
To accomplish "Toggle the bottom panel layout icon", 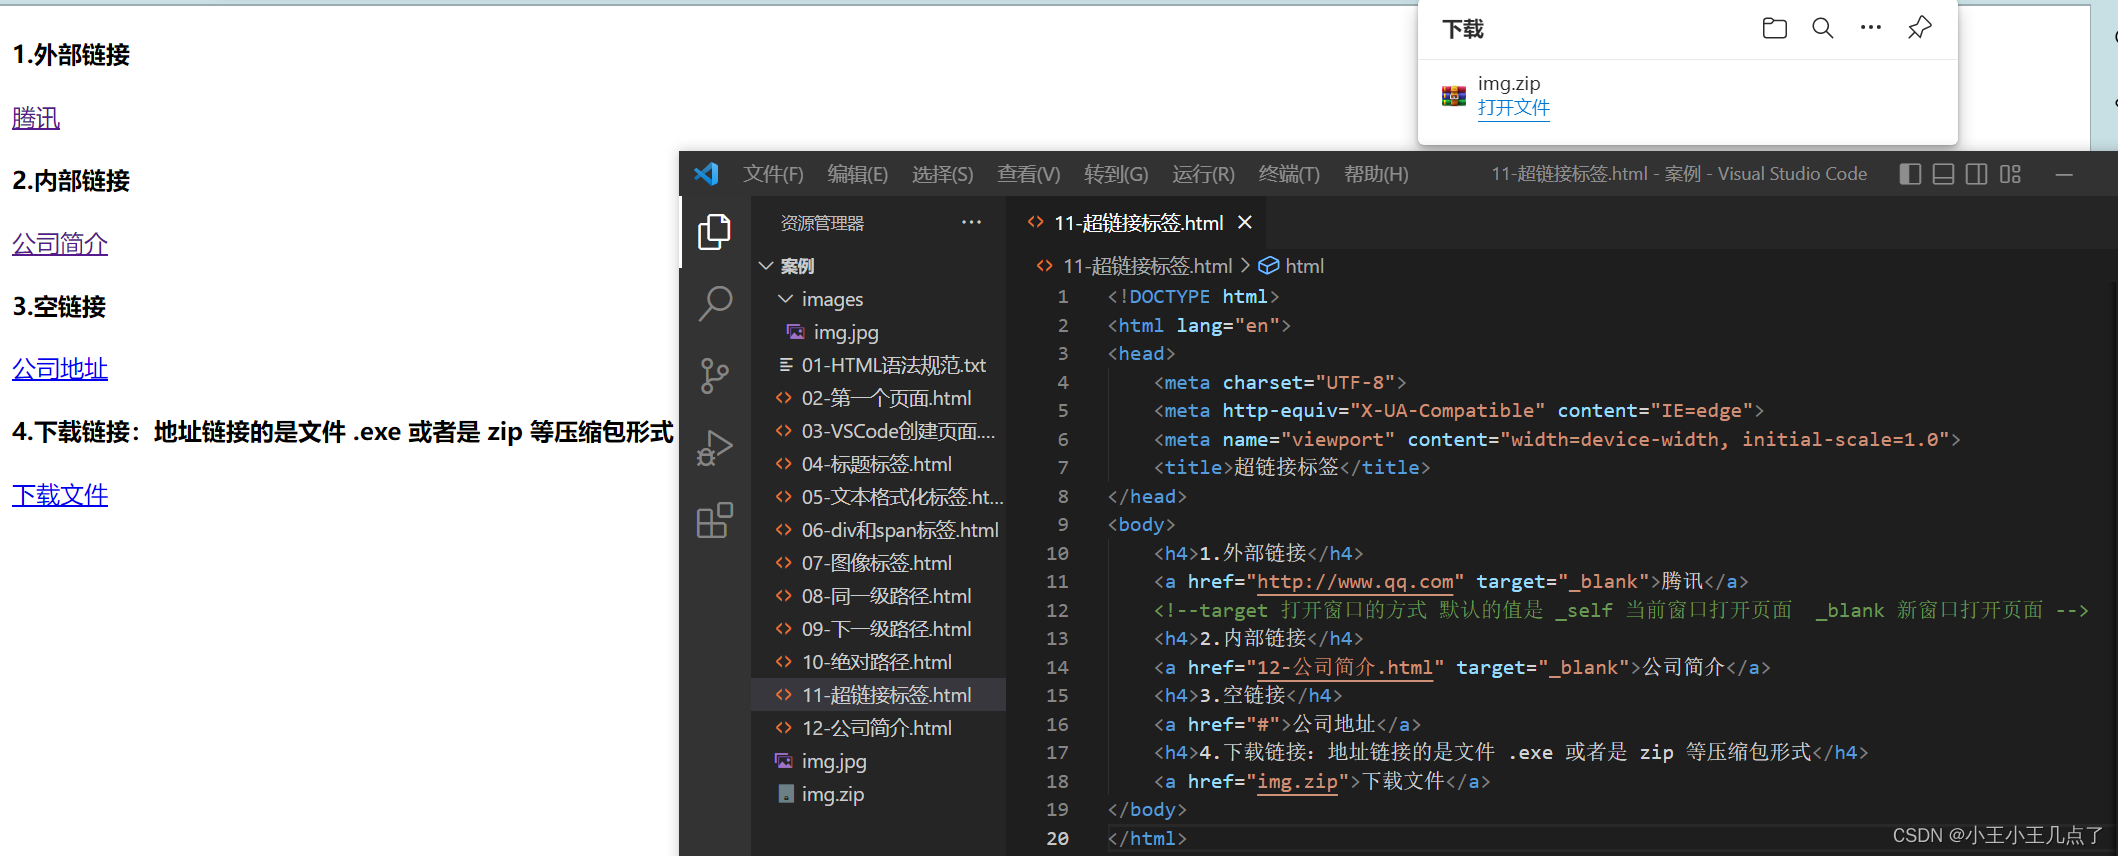I will (x=1943, y=174).
